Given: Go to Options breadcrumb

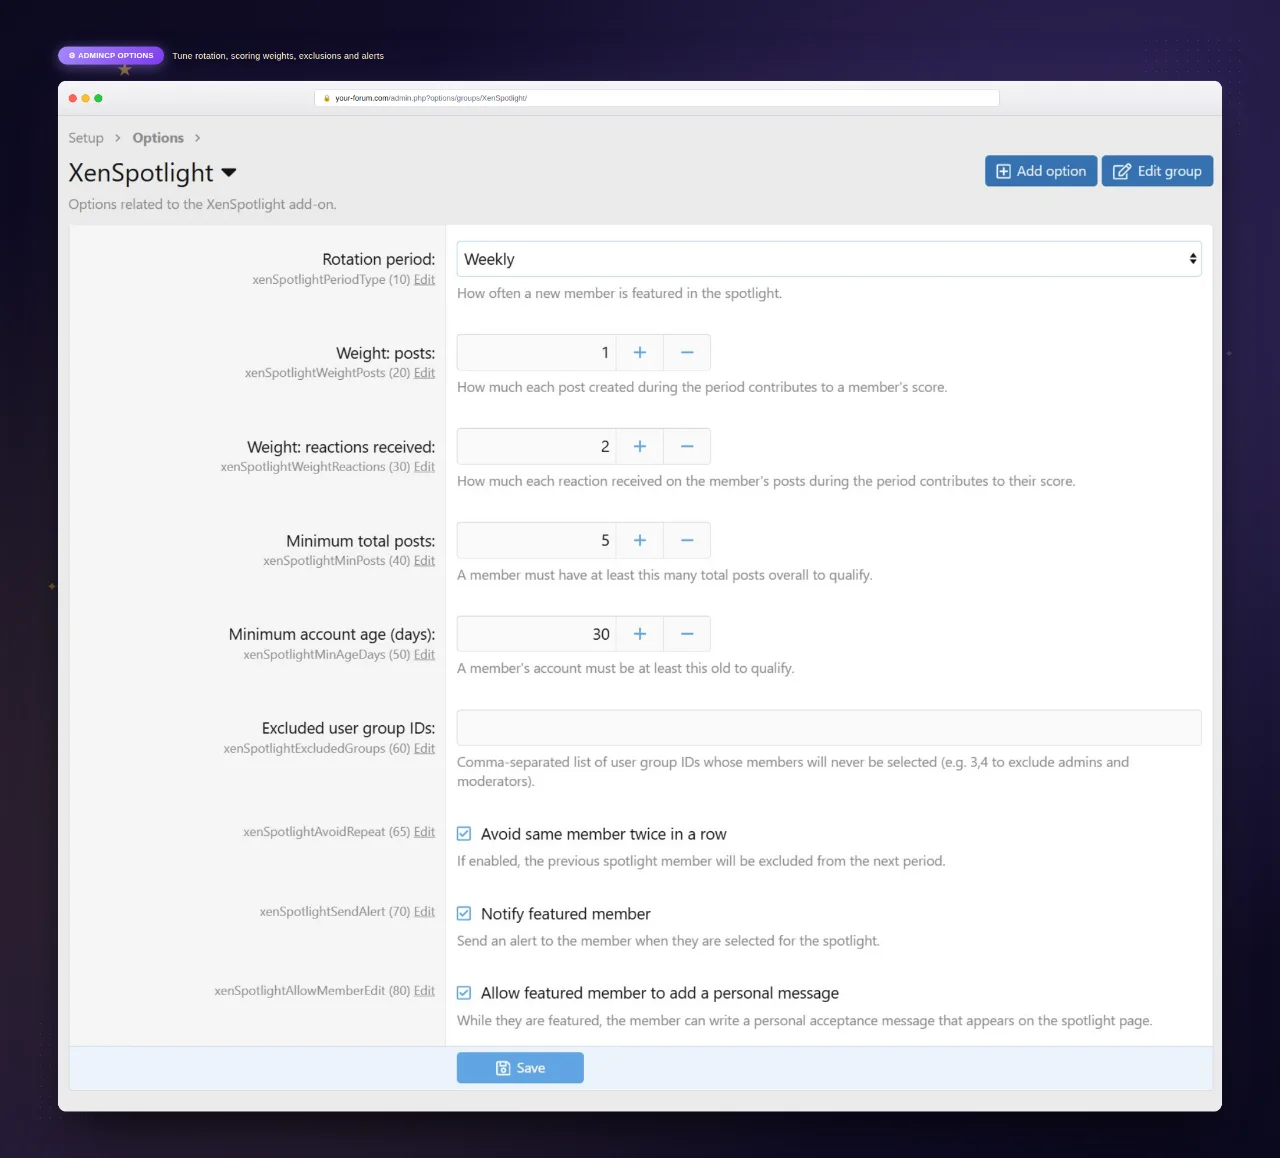Looking at the screenshot, I should tap(158, 138).
